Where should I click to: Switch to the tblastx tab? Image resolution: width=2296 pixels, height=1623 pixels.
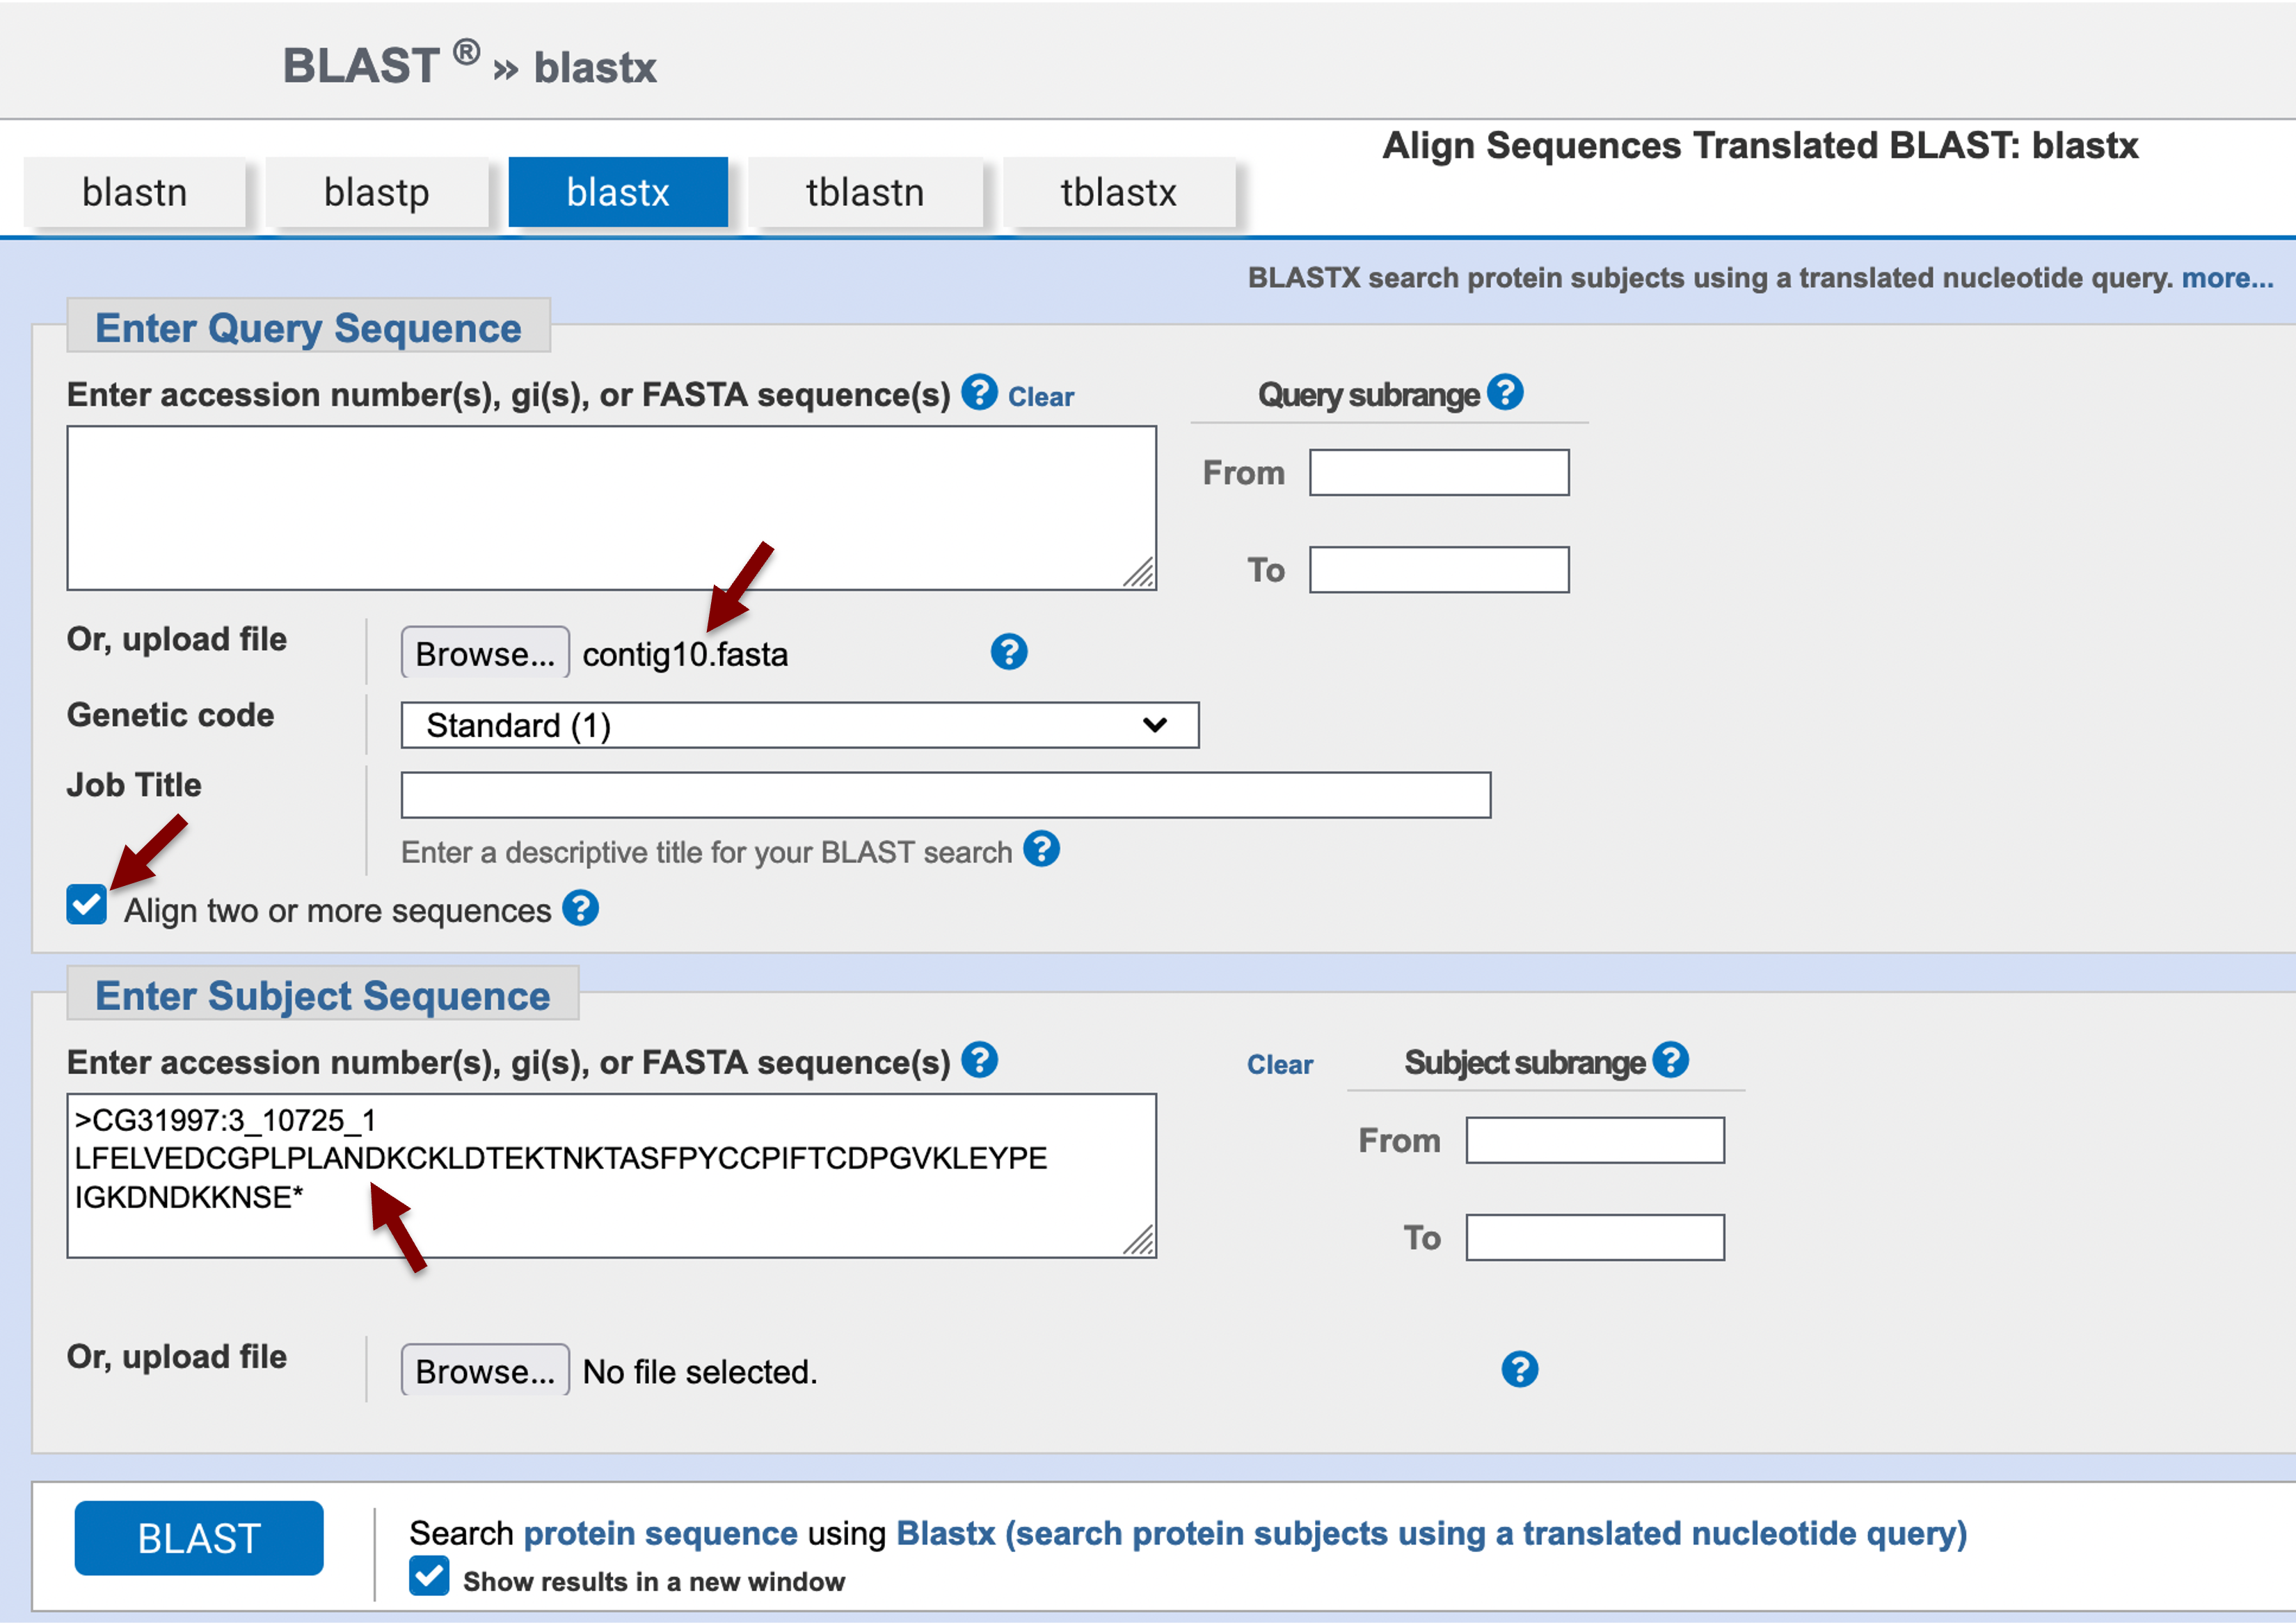click(x=1119, y=192)
